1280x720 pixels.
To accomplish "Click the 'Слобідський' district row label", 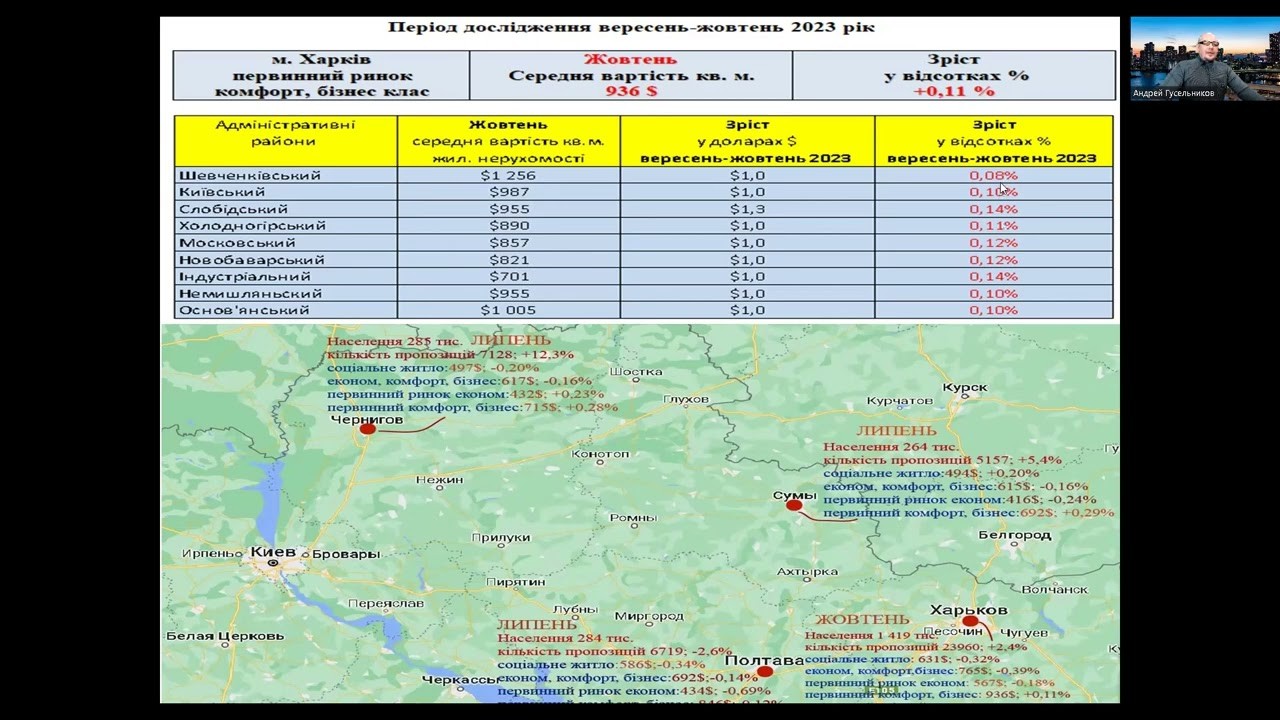I will click(x=233, y=209).
